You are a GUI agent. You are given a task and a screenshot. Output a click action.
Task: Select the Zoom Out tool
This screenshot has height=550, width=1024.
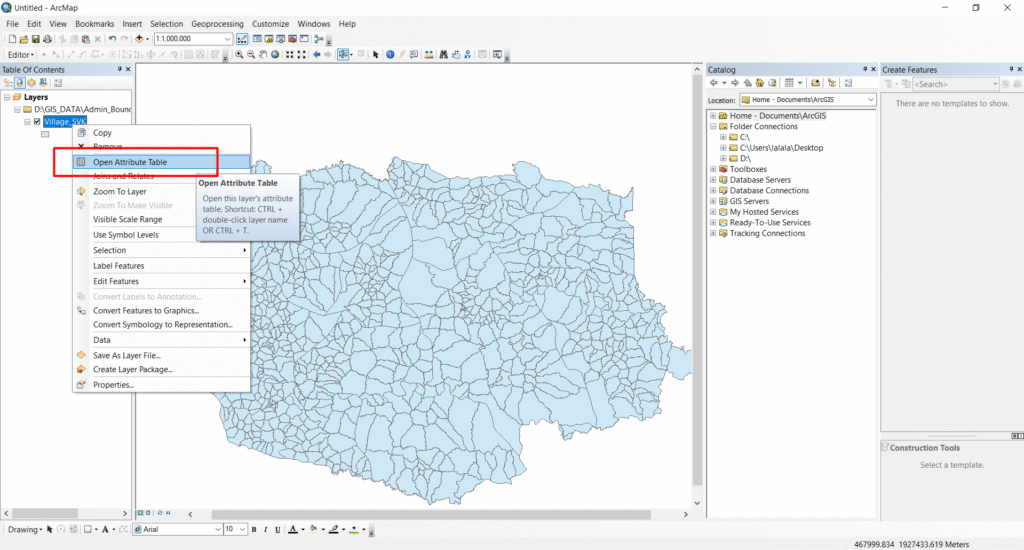251,55
